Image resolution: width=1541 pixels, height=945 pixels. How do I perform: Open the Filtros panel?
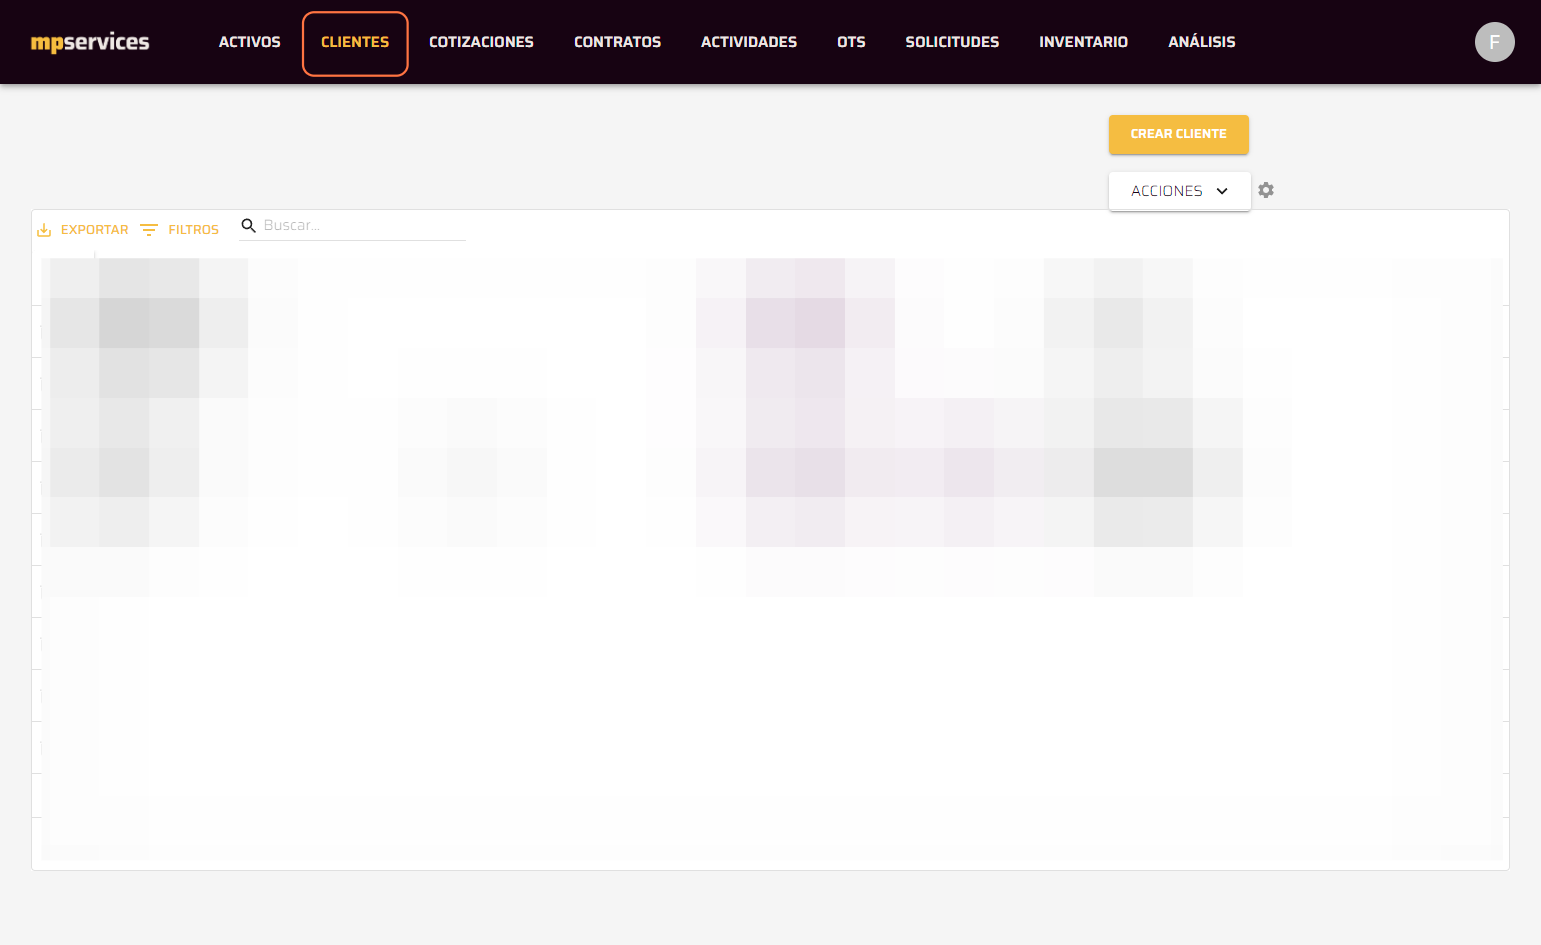click(180, 230)
